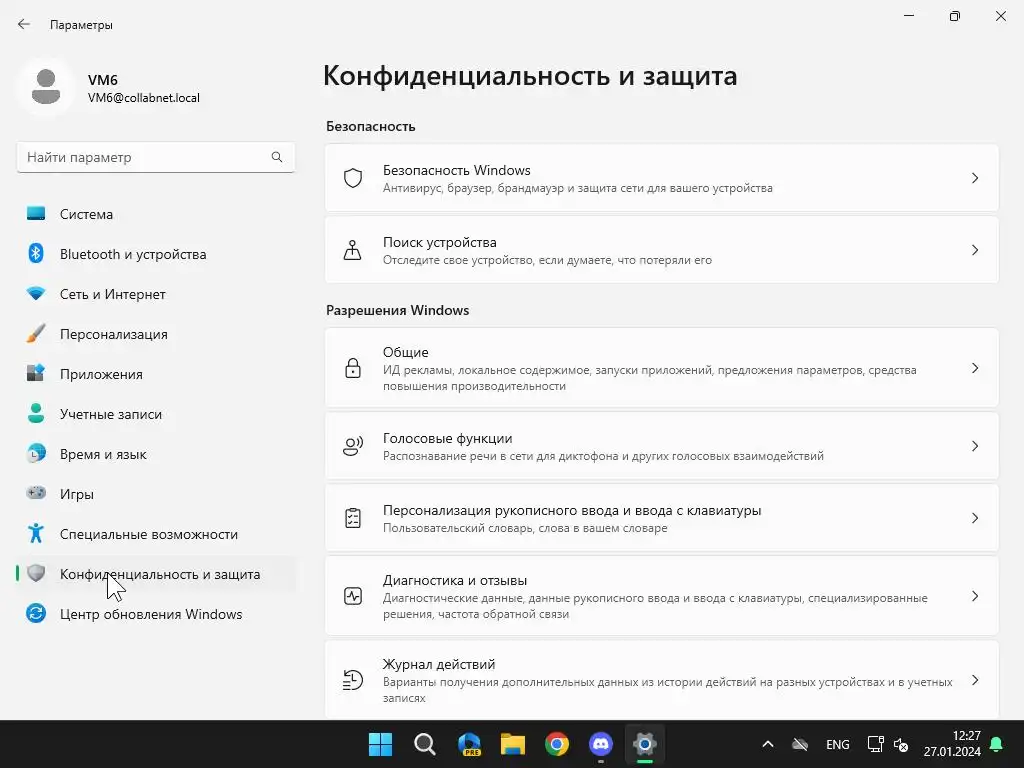Click the network monitor icon in tray

[x=875, y=744]
